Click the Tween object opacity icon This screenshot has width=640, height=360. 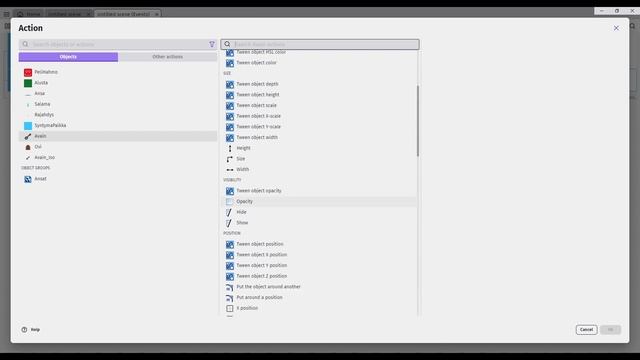(x=230, y=191)
